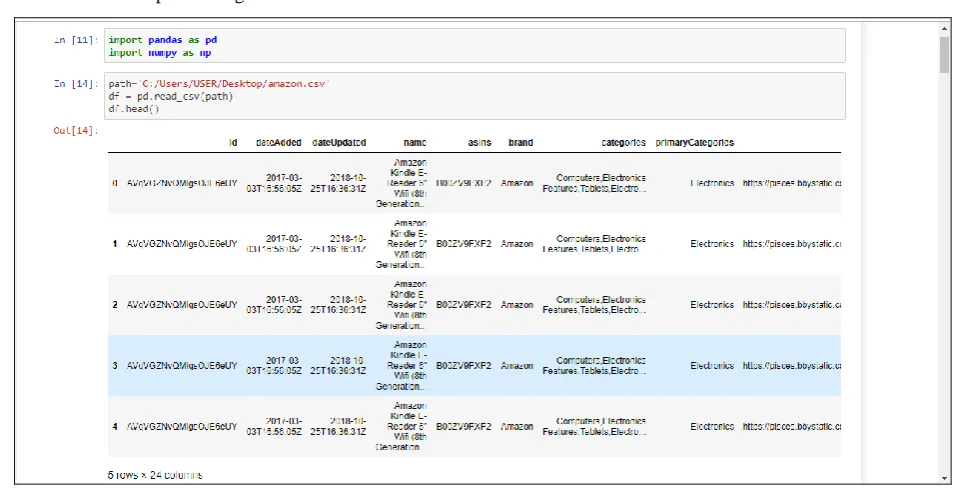
Task: Click the amazon.csv path code line
Action: point(219,84)
